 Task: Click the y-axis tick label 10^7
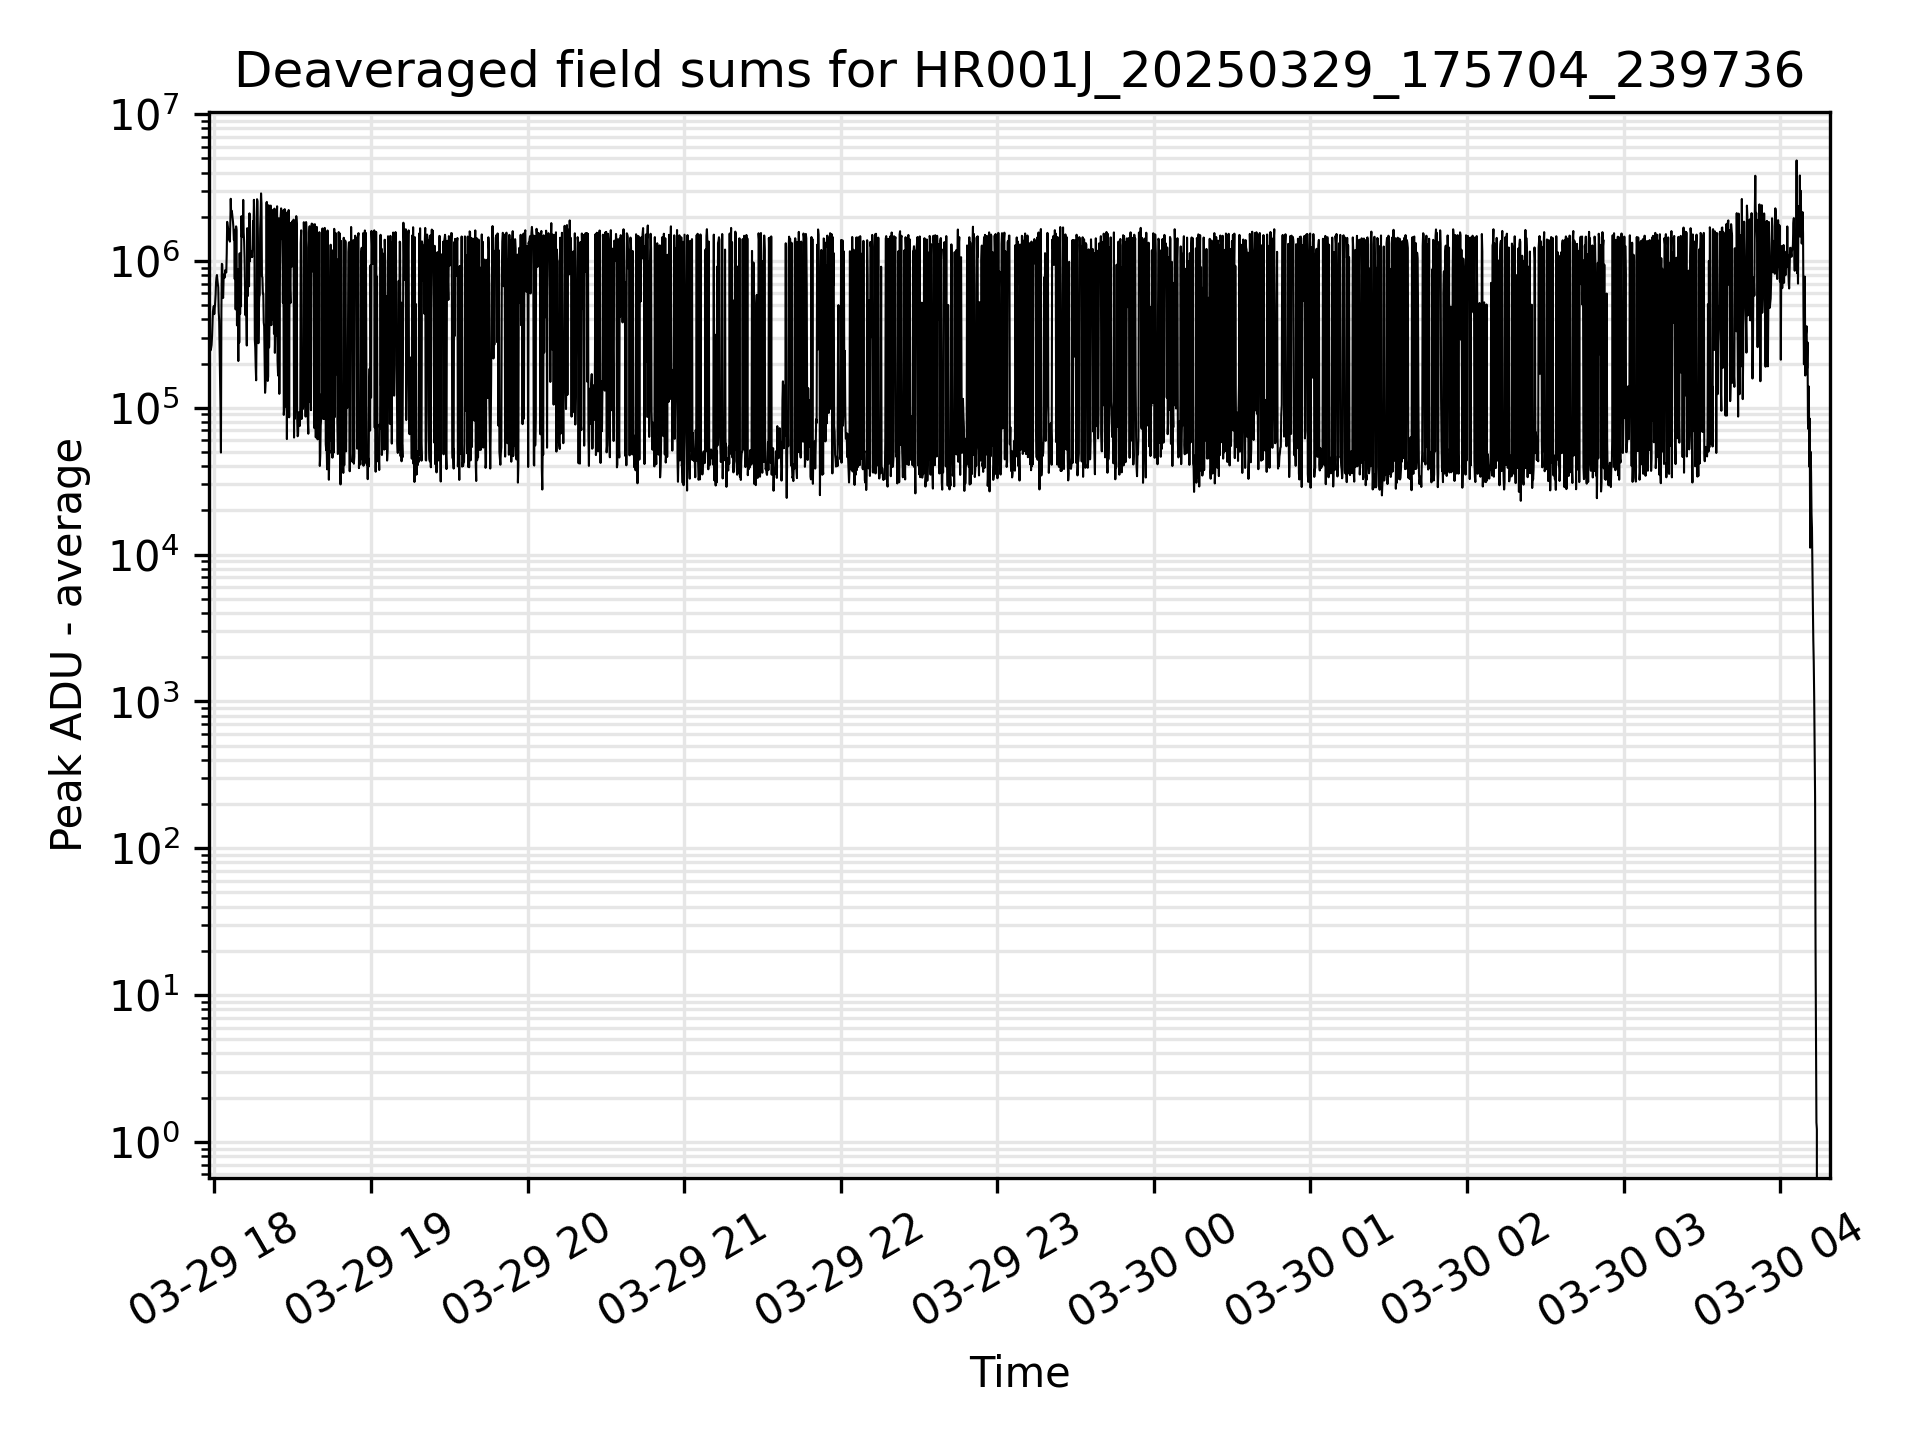tap(145, 115)
